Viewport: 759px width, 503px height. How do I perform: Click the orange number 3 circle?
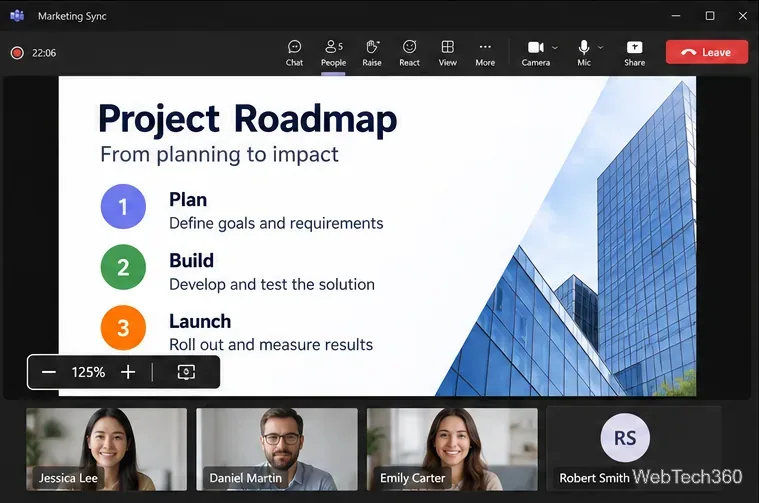coord(123,328)
